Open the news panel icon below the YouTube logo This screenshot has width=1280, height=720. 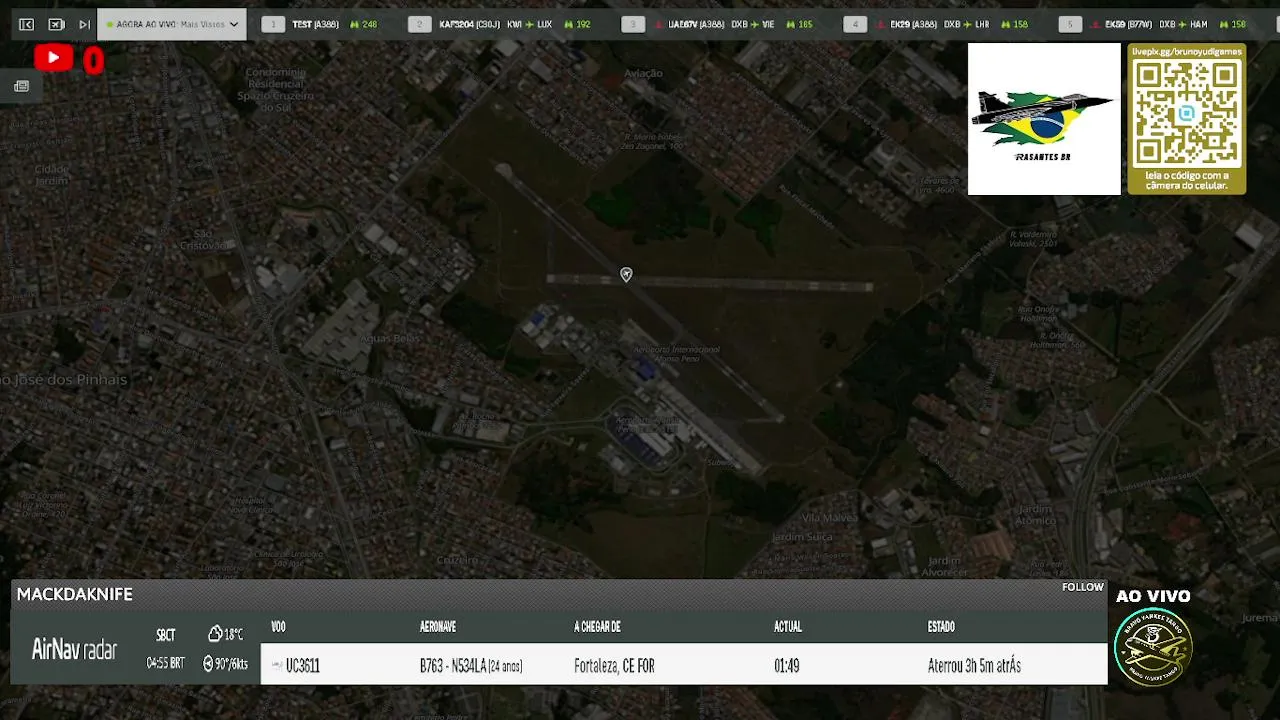pos(21,86)
